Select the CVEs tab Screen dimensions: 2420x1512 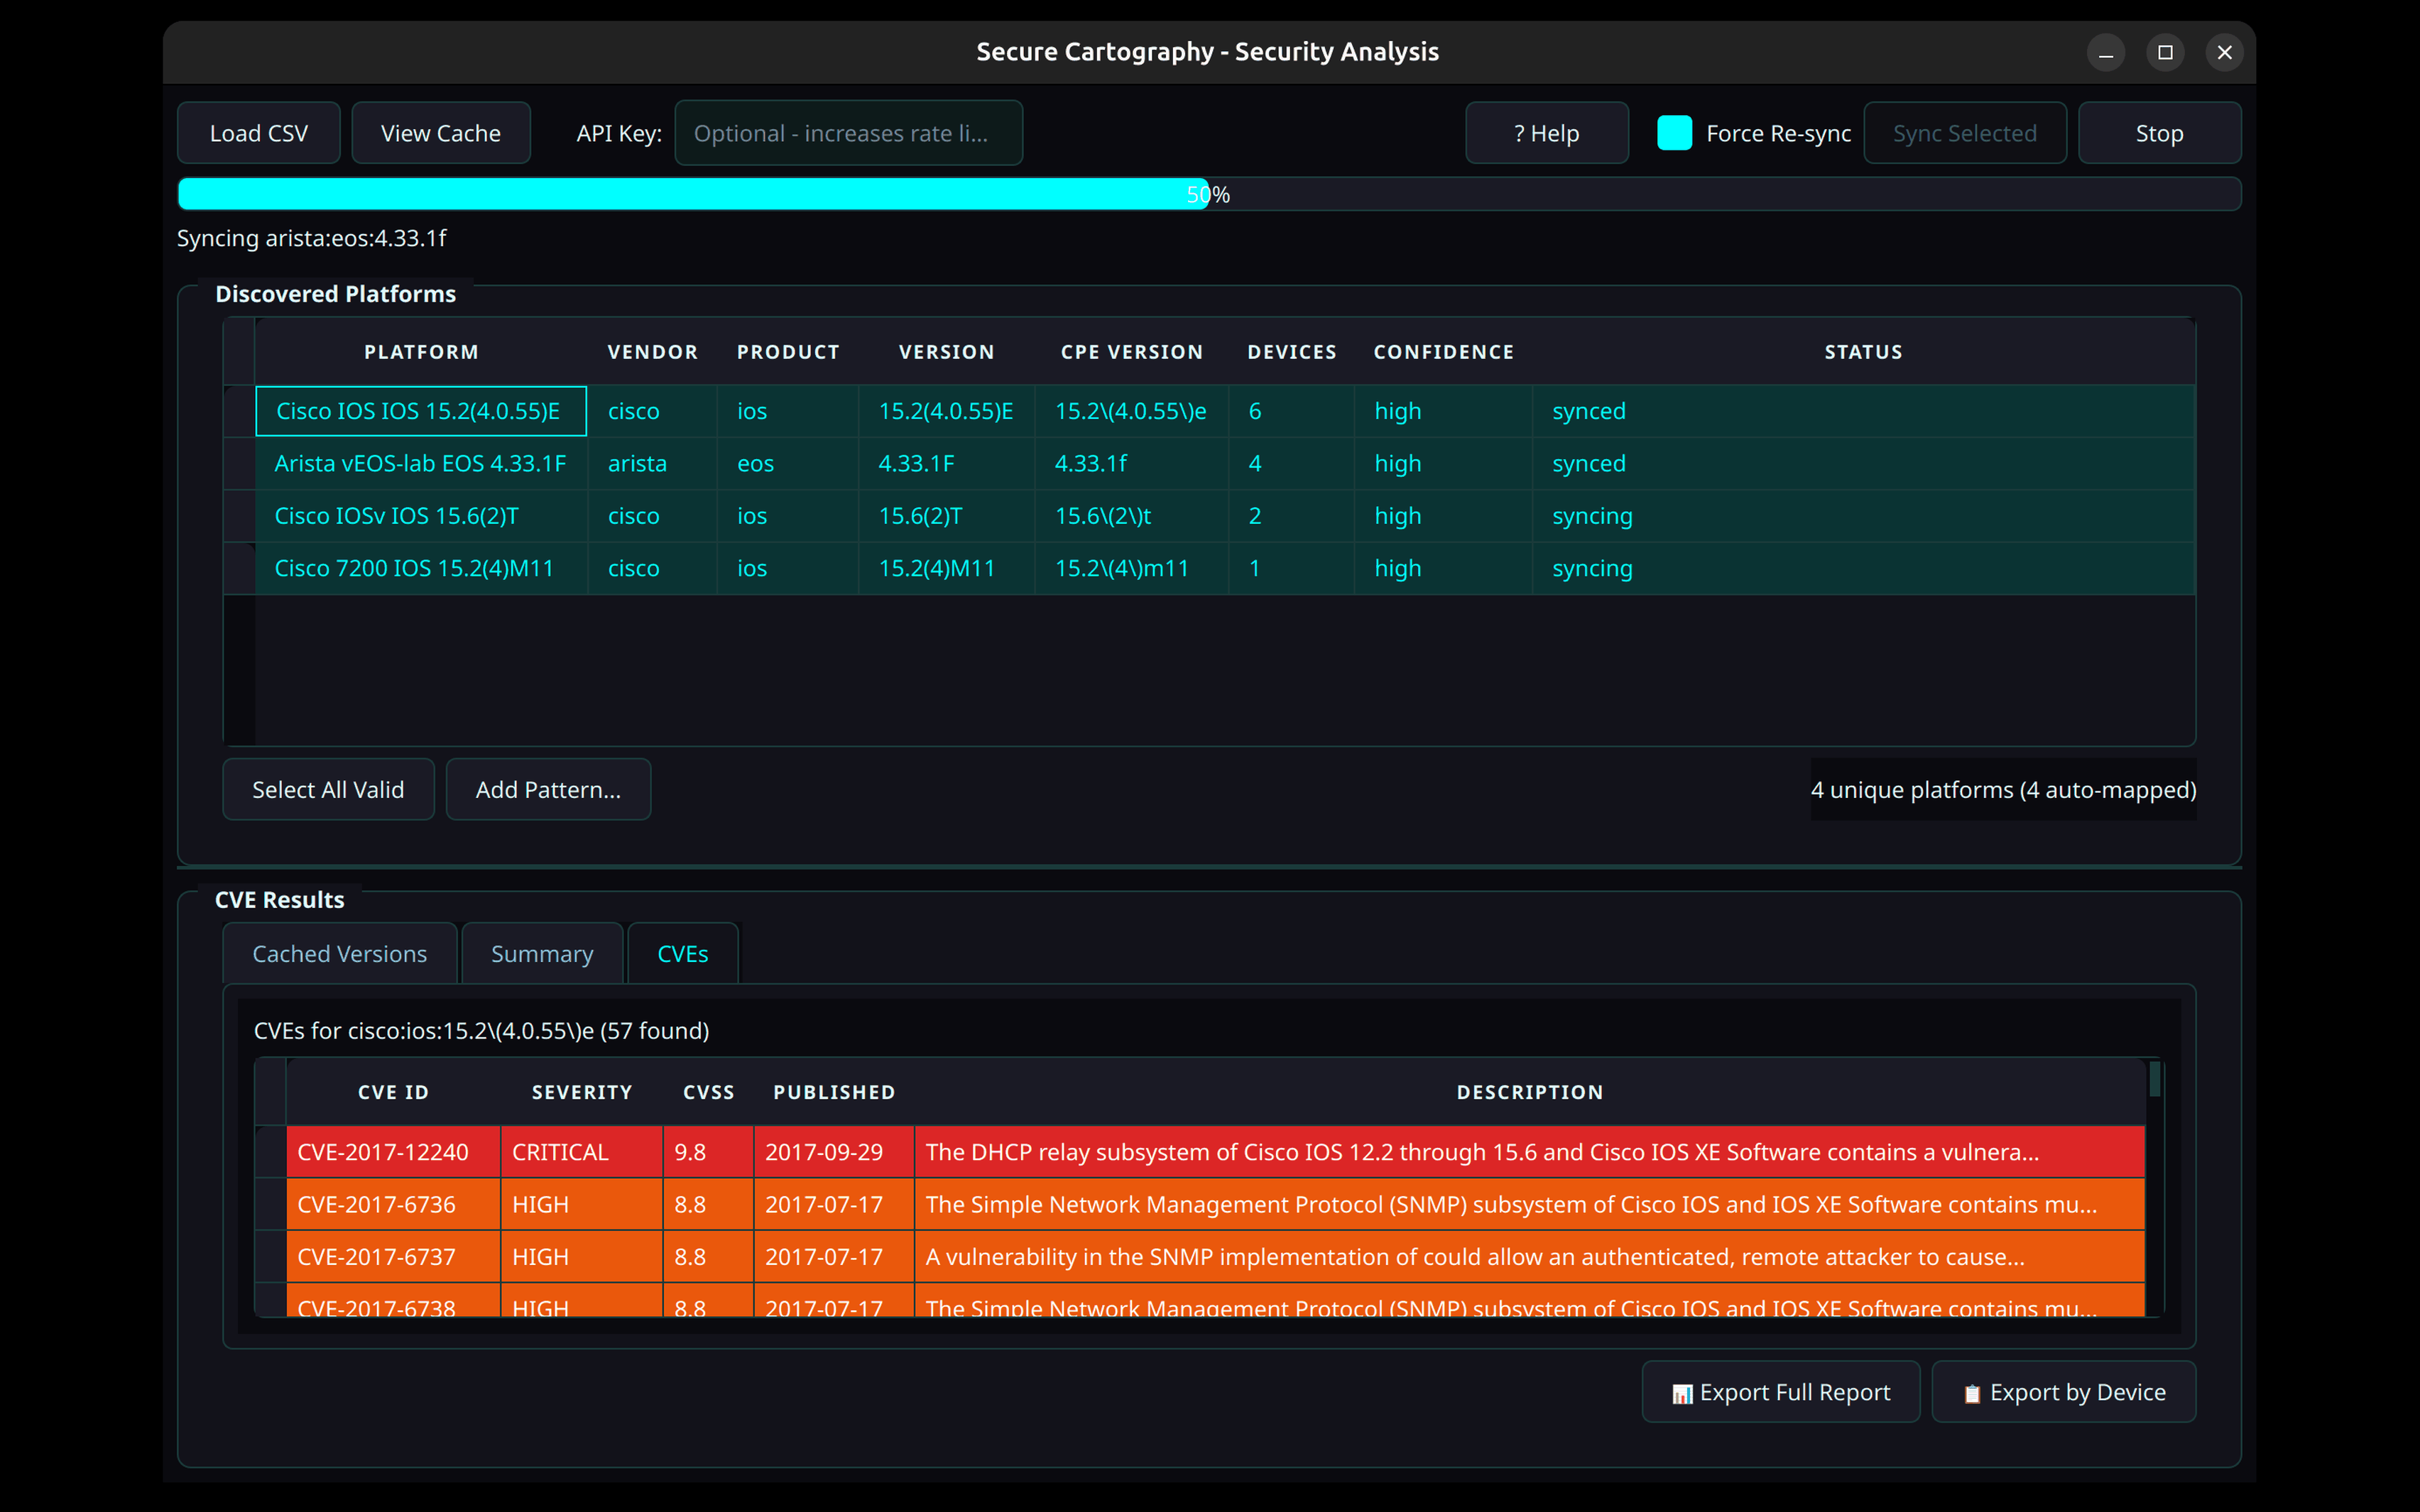(682, 953)
